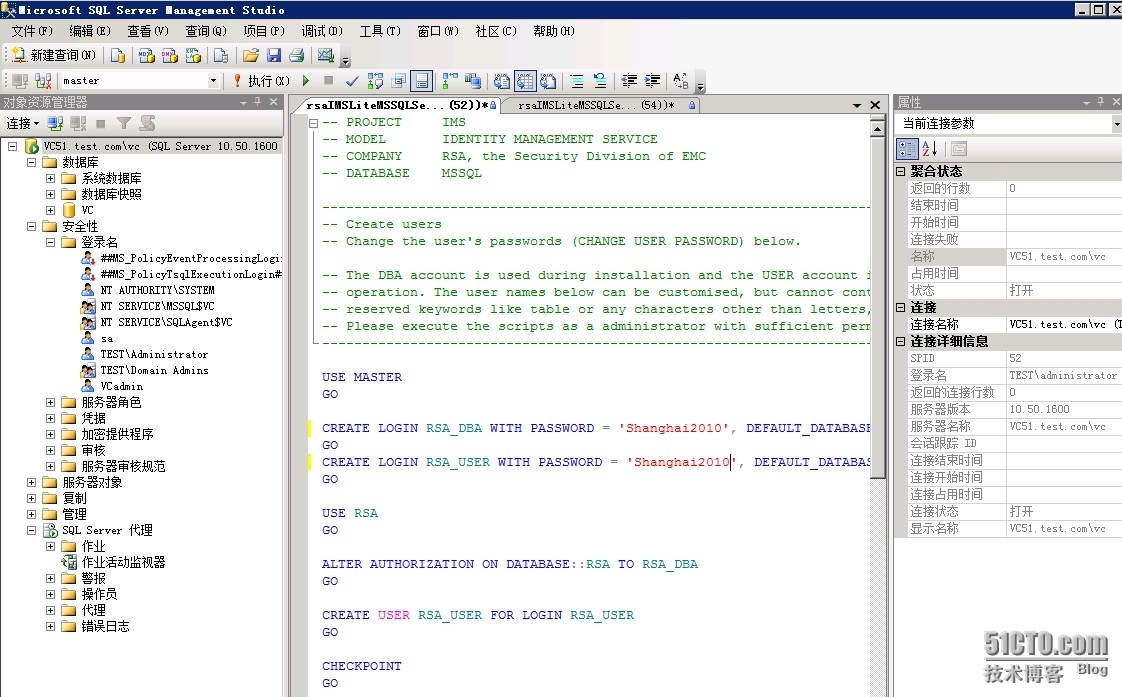Click the Results to Text icon
This screenshot has width=1122, height=697.
click(502, 81)
